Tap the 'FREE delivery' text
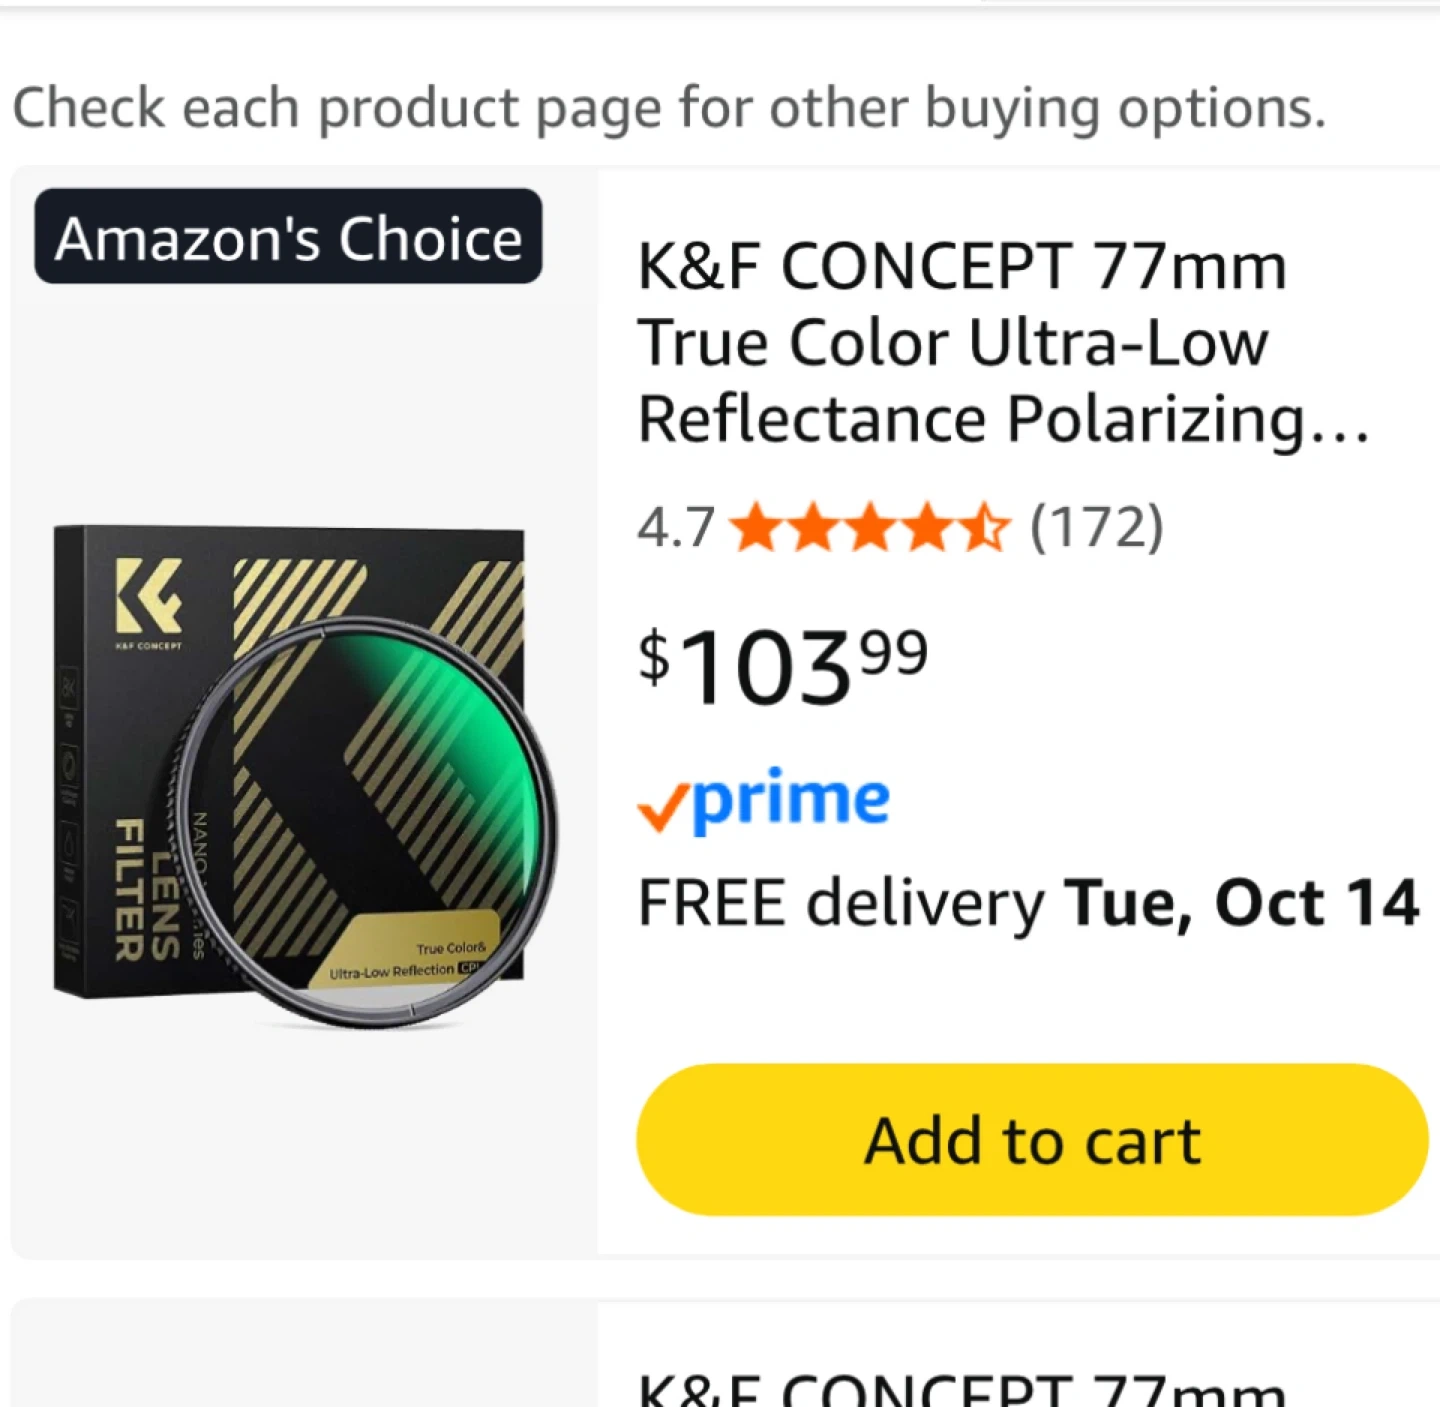Image resolution: width=1440 pixels, height=1407 pixels. 840,903
